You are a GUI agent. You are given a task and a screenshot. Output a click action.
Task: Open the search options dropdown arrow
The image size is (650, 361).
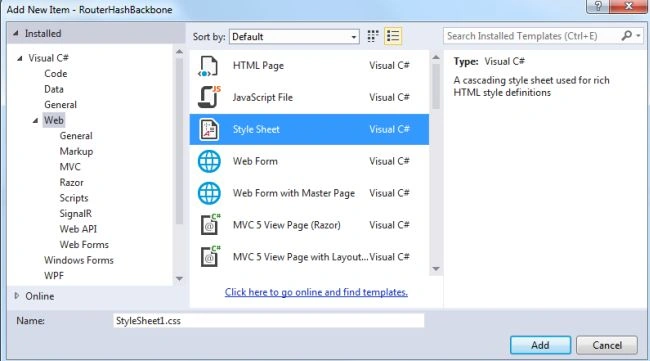(639, 36)
